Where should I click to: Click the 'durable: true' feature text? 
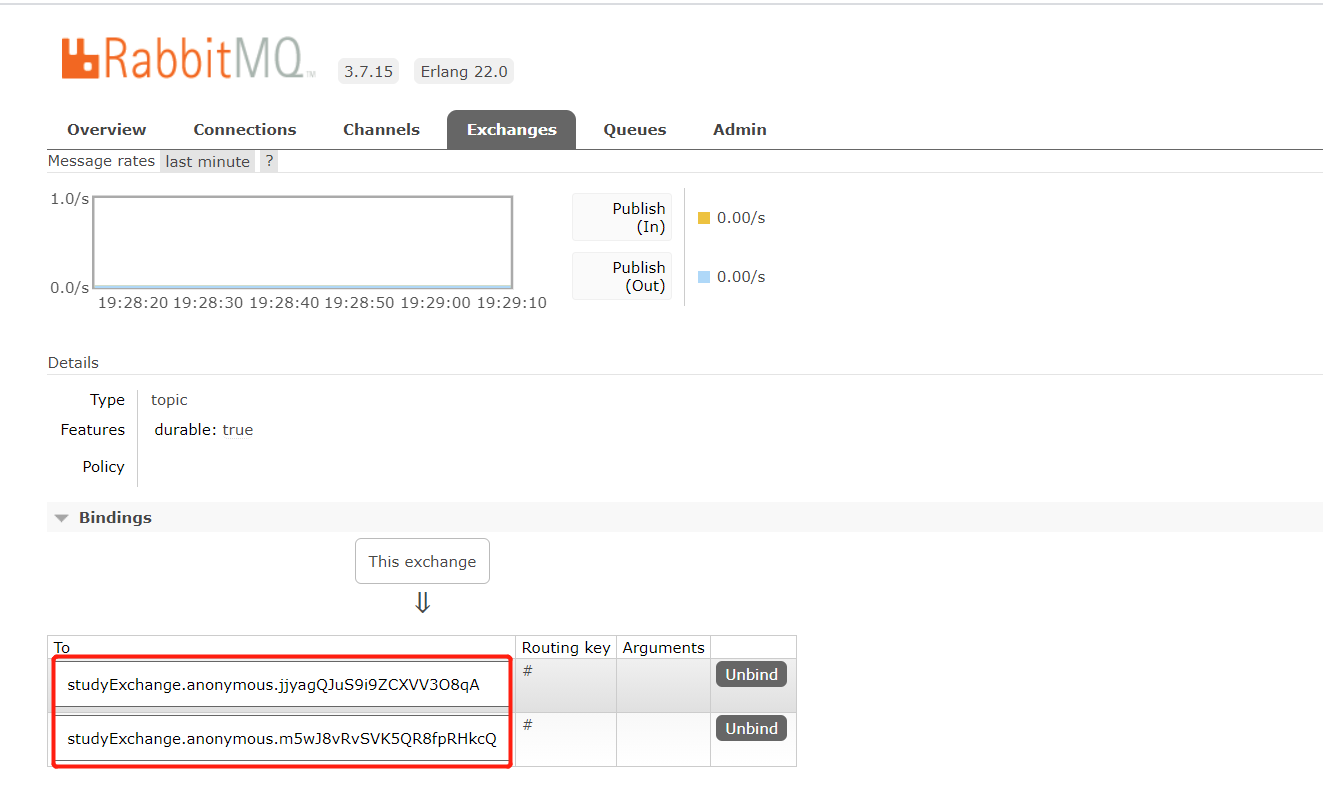coord(204,430)
